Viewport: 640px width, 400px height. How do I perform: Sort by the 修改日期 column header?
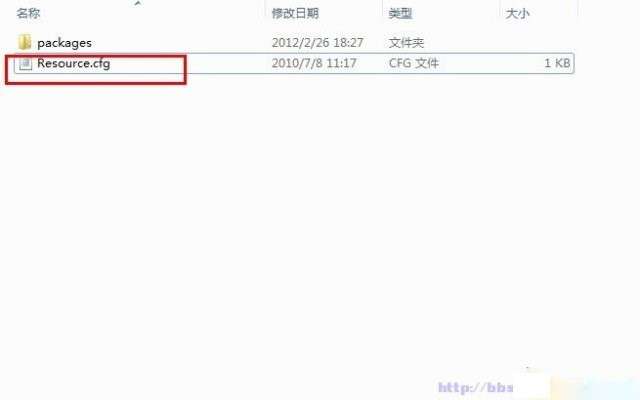295,13
